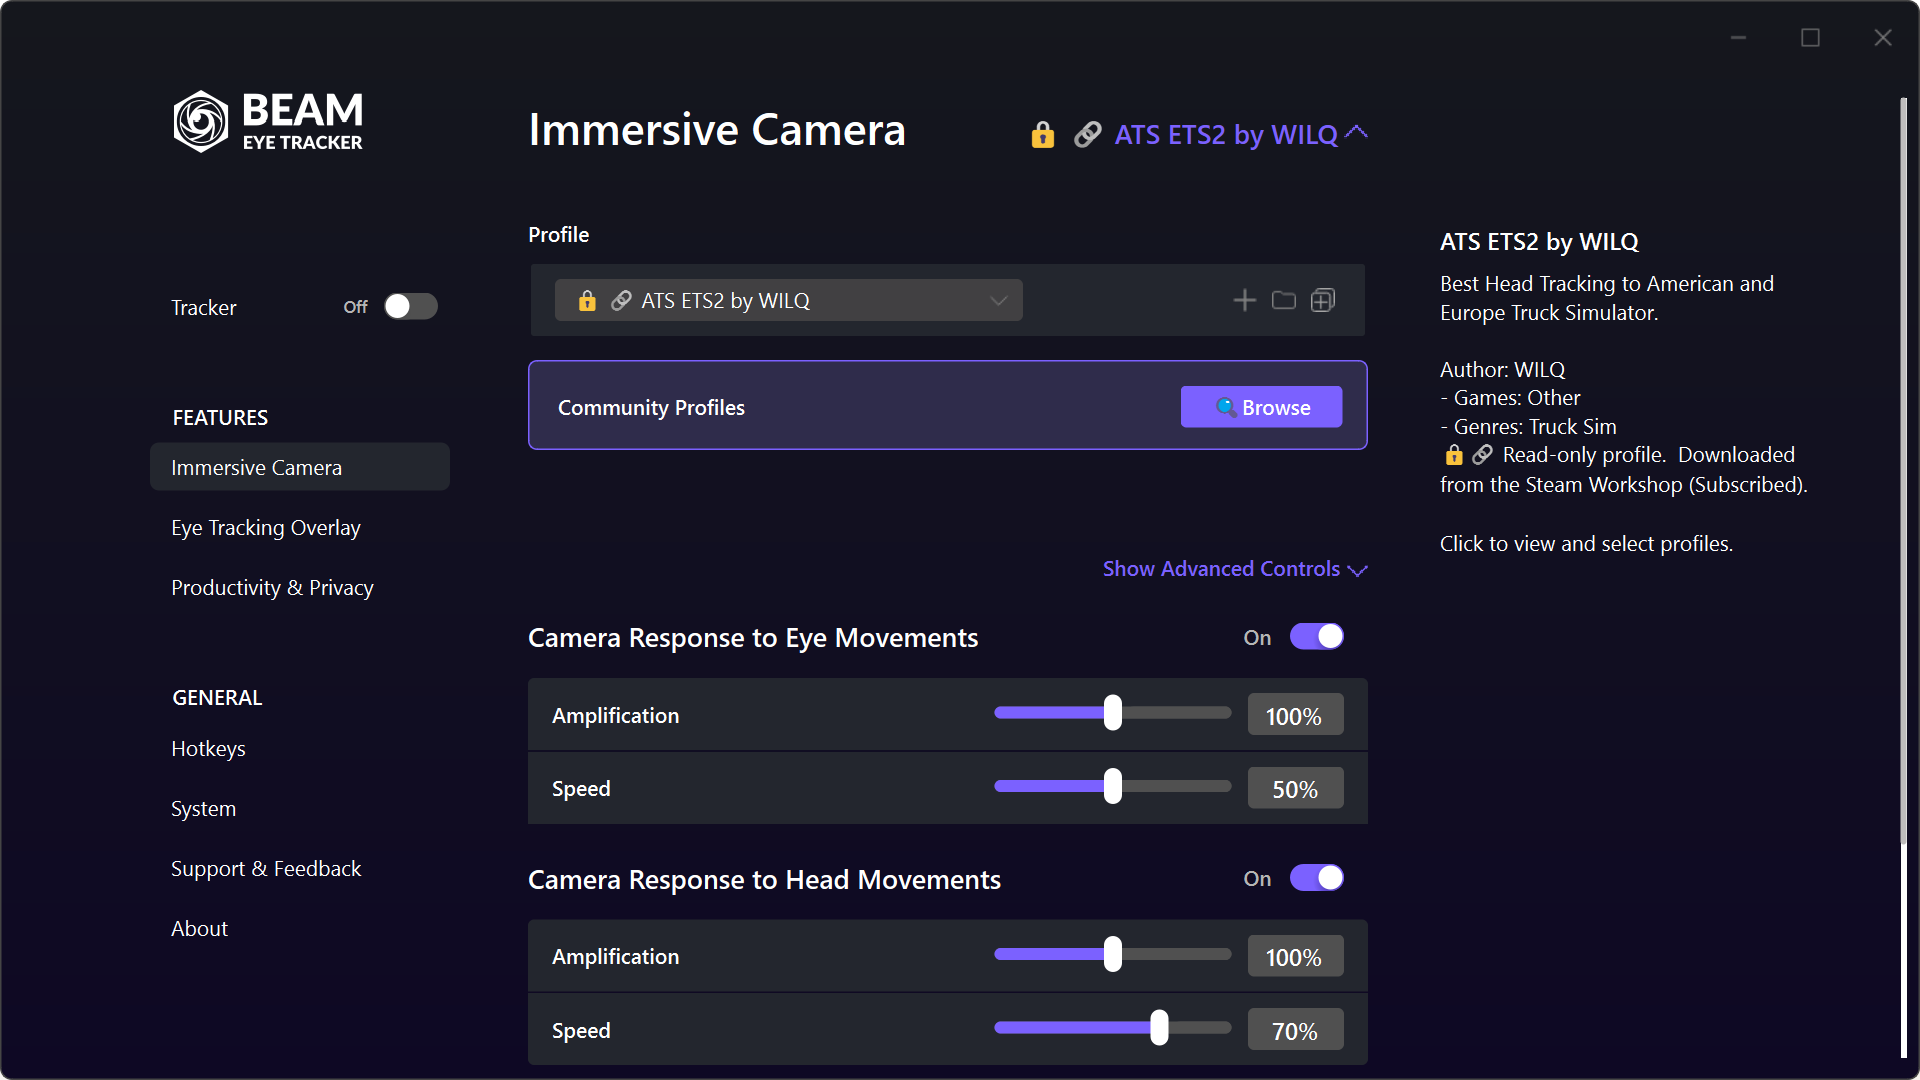Click the vertical scrollbar on right

[x=1904, y=470]
